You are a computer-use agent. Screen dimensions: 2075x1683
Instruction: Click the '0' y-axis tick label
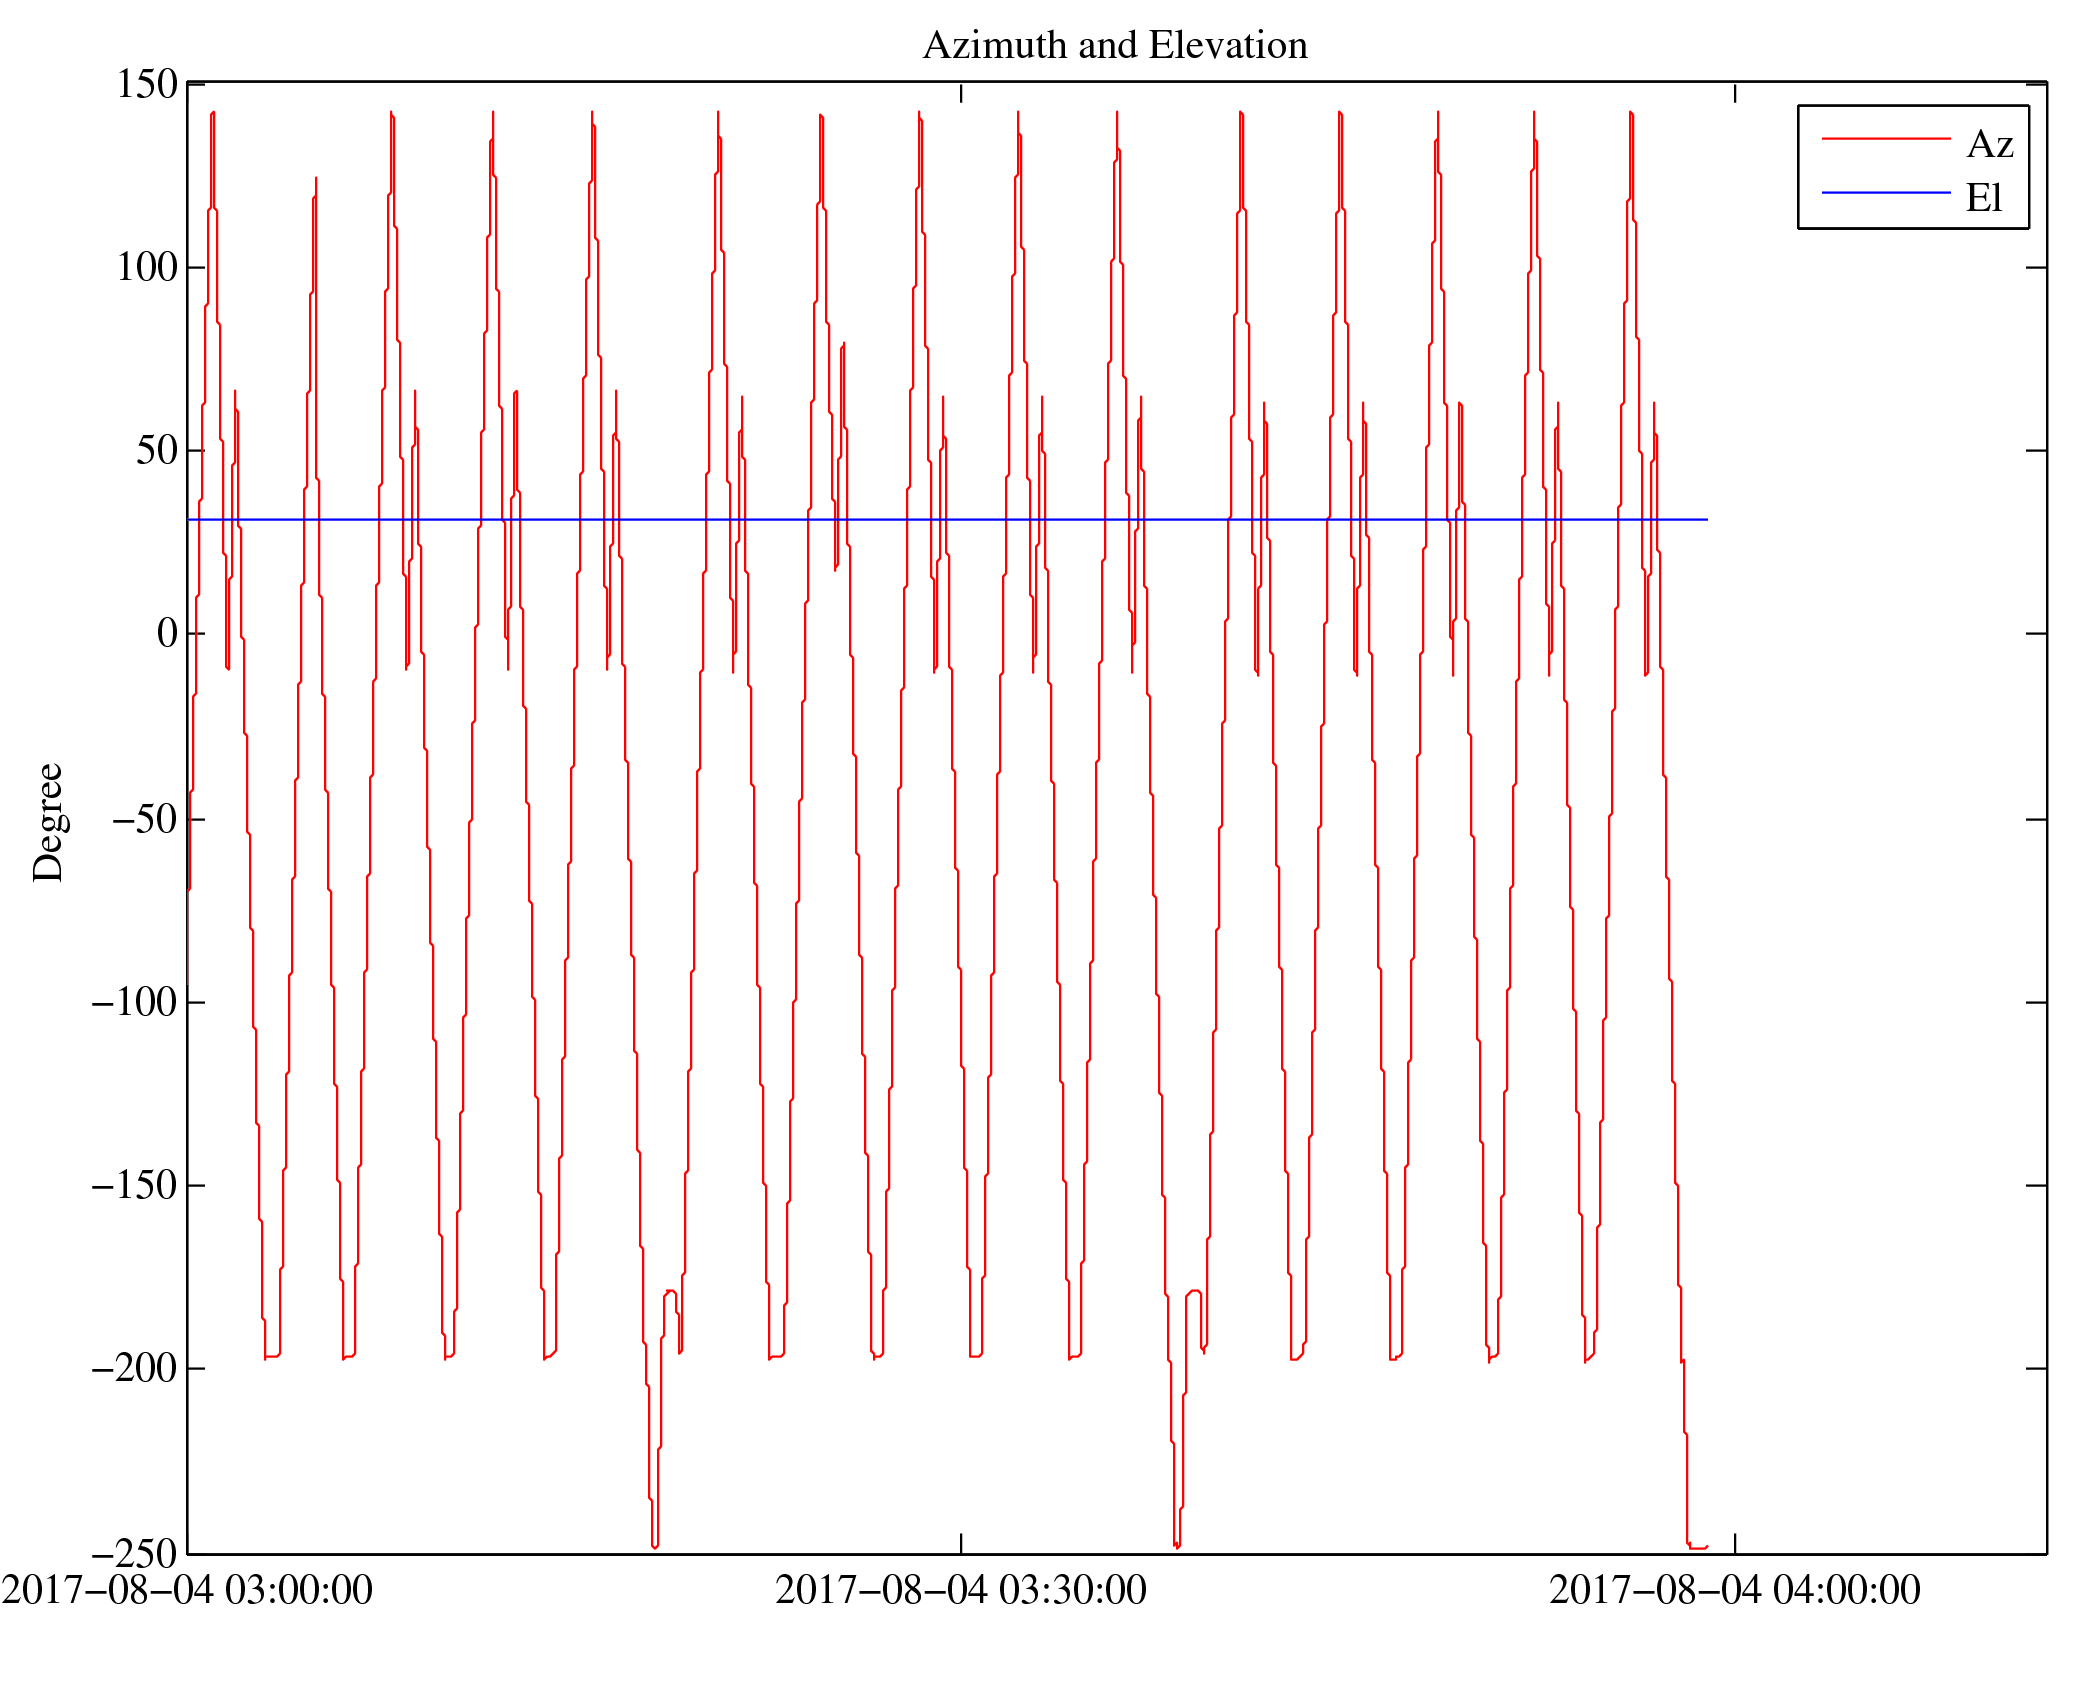point(167,633)
